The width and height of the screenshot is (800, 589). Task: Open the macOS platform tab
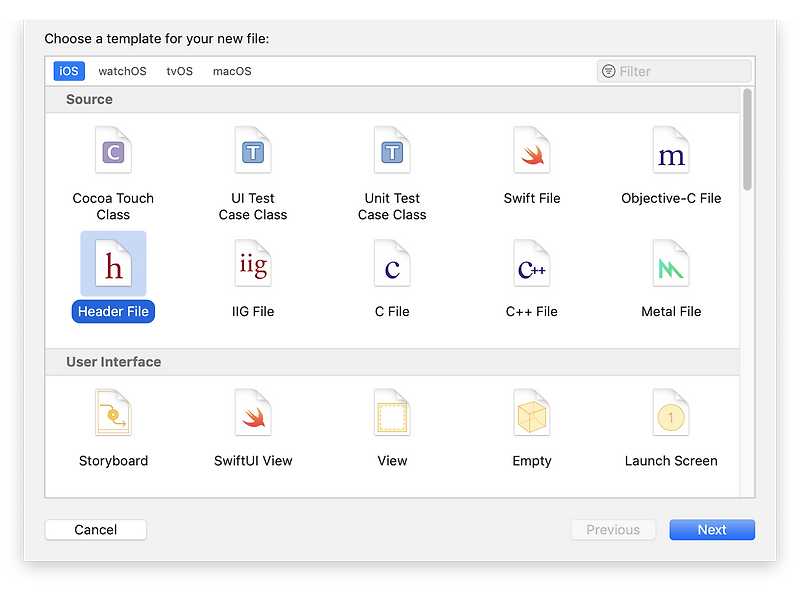pyautogui.click(x=232, y=71)
